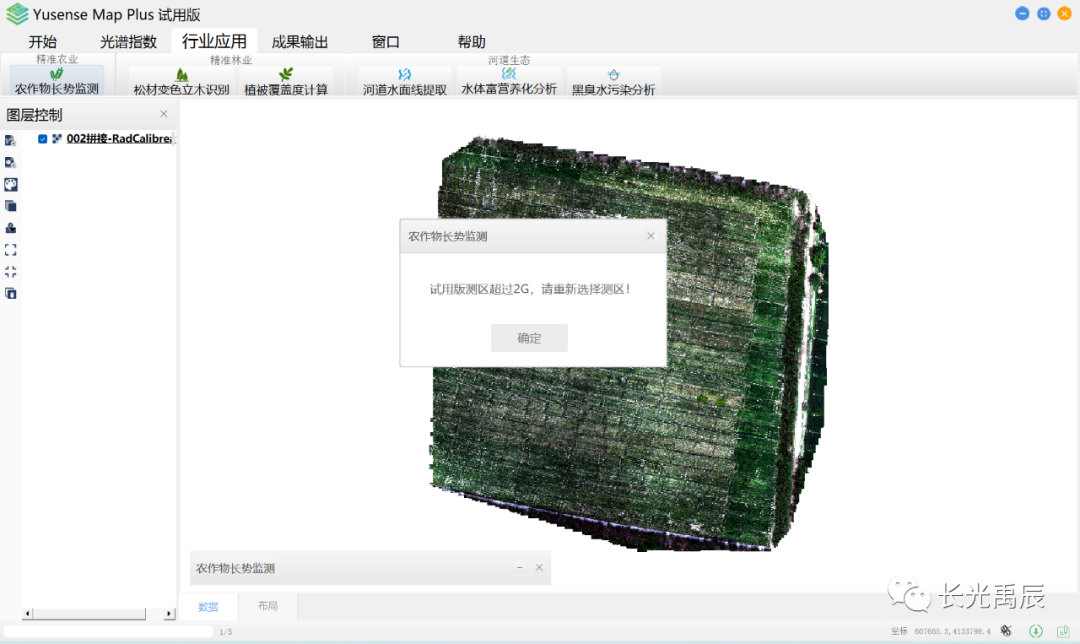The width and height of the screenshot is (1080, 644).
Task: Confirm the dialog with 确定 button
Action: click(529, 338)
